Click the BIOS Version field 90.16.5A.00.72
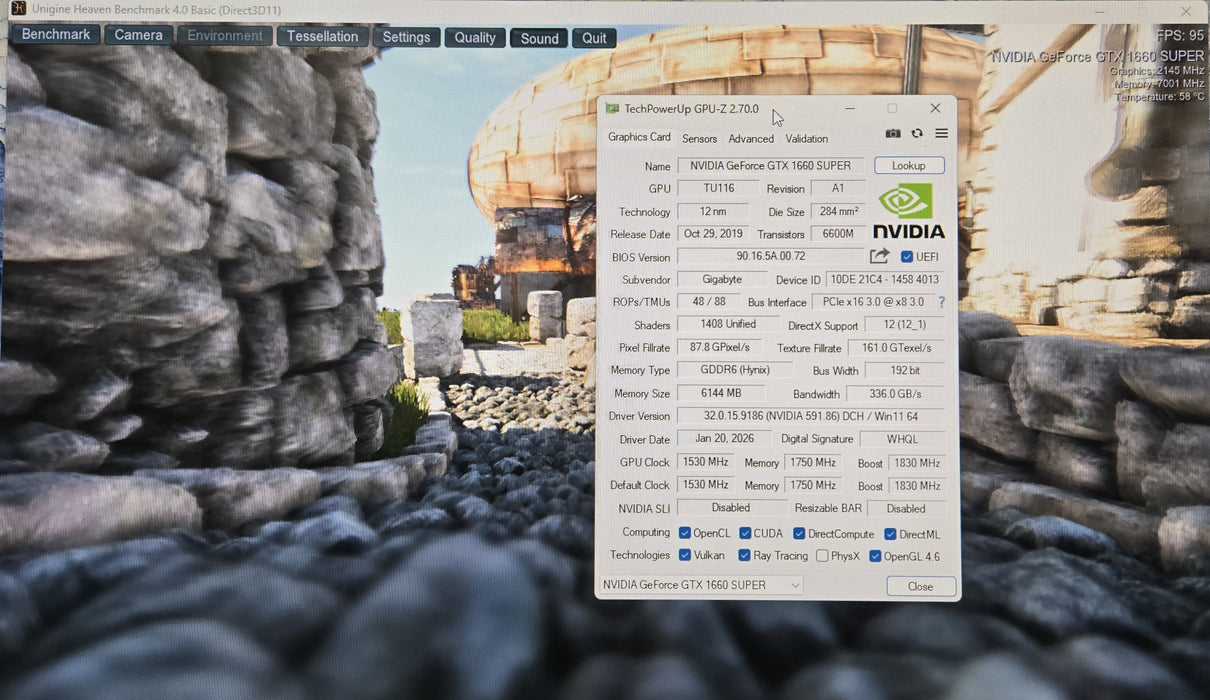The width and height of the screenshot is (1210, 700). [771, 257]
